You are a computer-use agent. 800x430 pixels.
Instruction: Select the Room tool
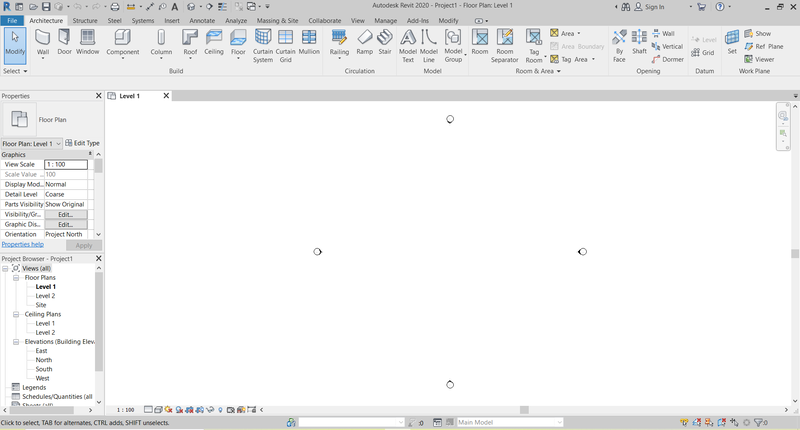pos(480,42)
